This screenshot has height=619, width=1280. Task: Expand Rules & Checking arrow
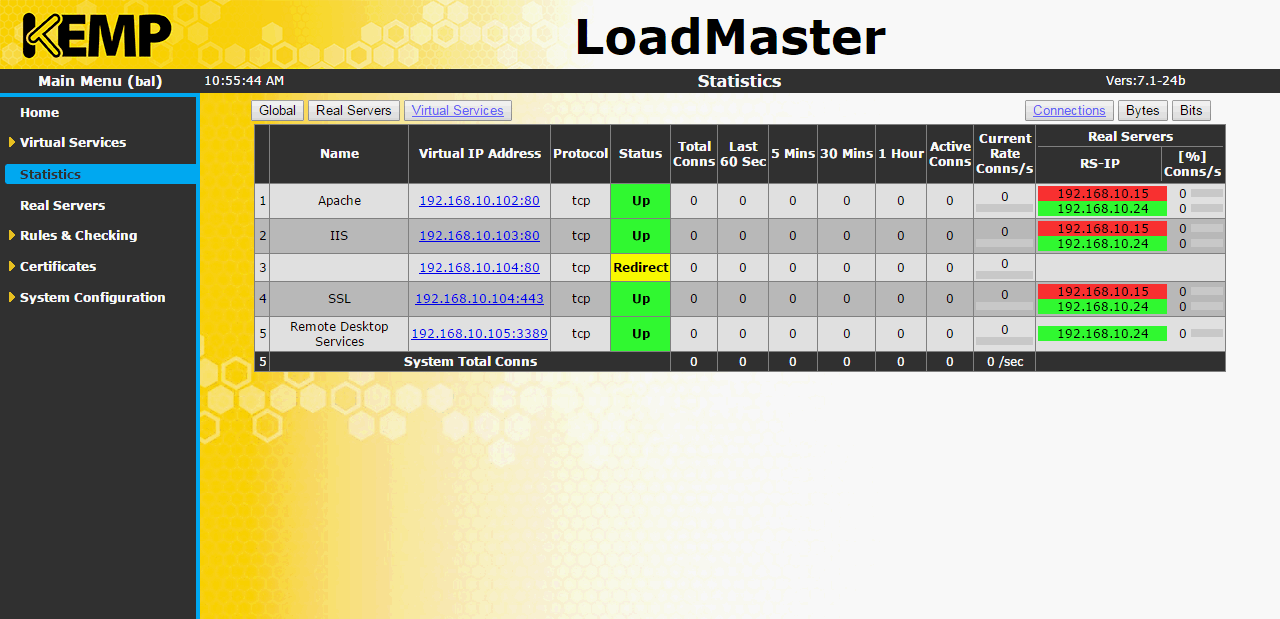click(12, 235)
